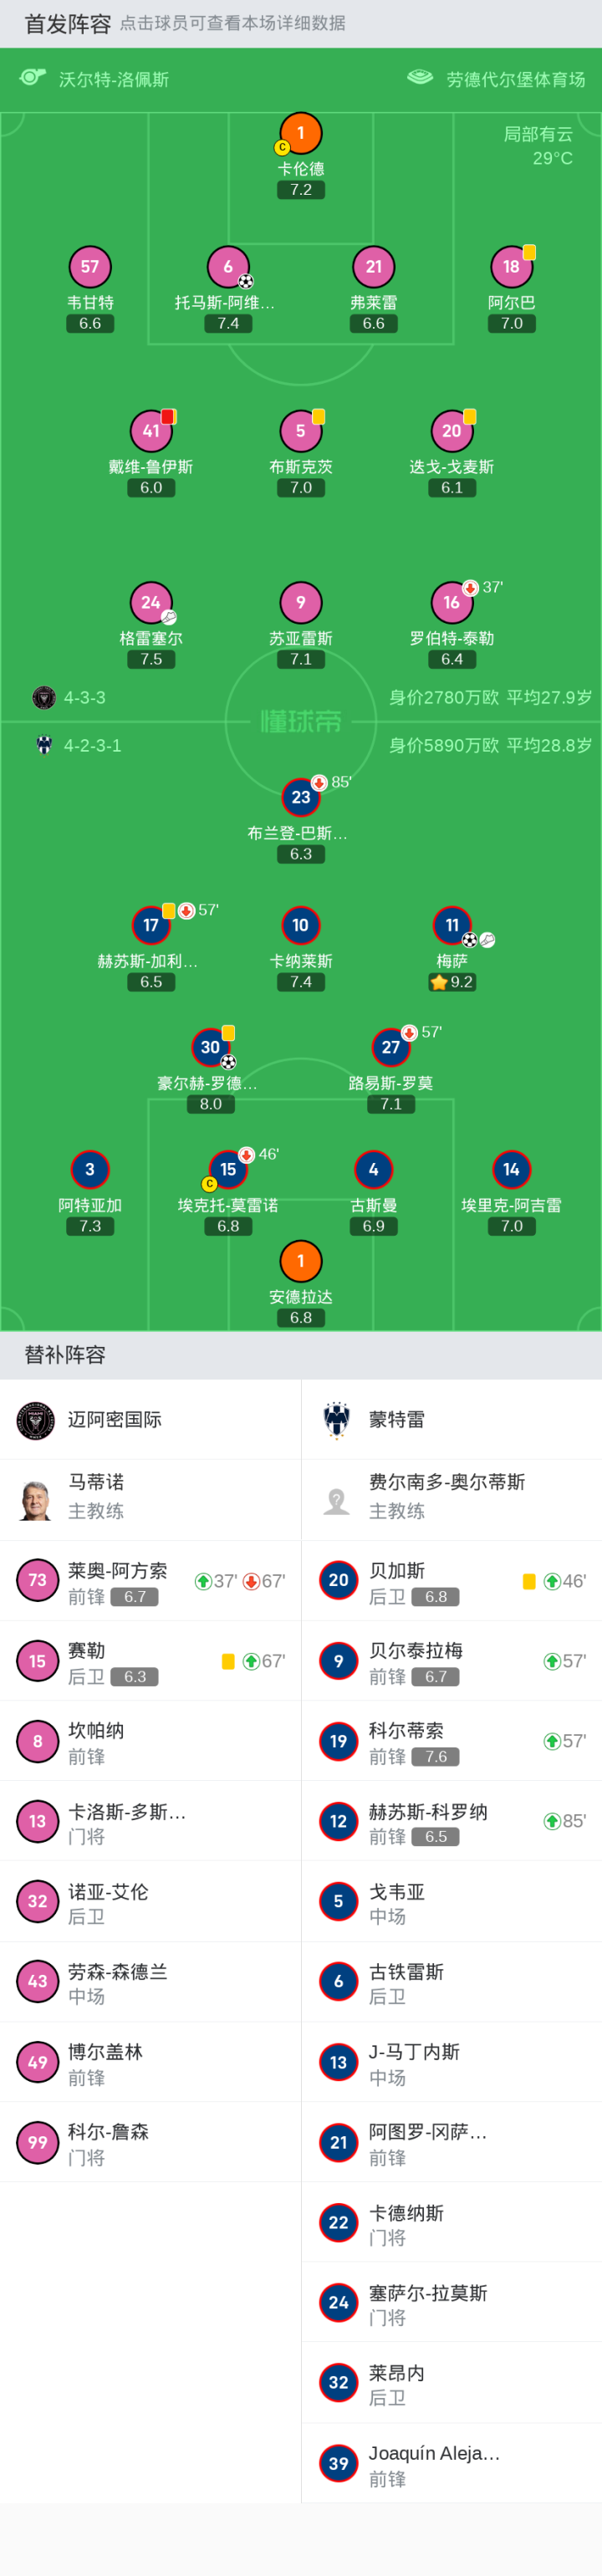Screen dimensions: 602x2576
Task: Tap substitute 坎帕纳's number 8 entry
Action: tap(150, 1741)
